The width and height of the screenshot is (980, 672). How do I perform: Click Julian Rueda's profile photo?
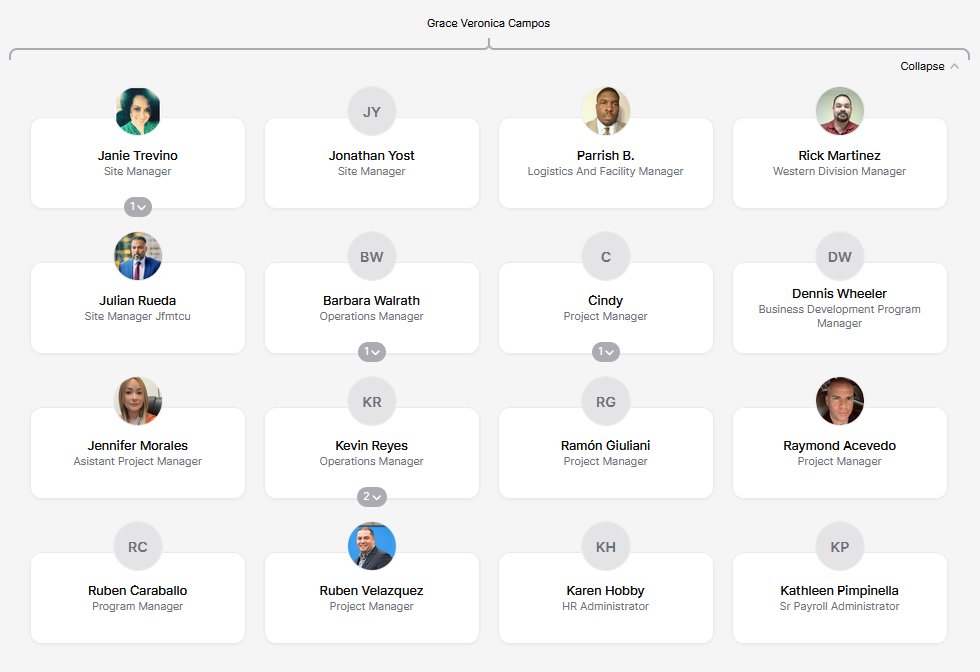click(138, 256)
